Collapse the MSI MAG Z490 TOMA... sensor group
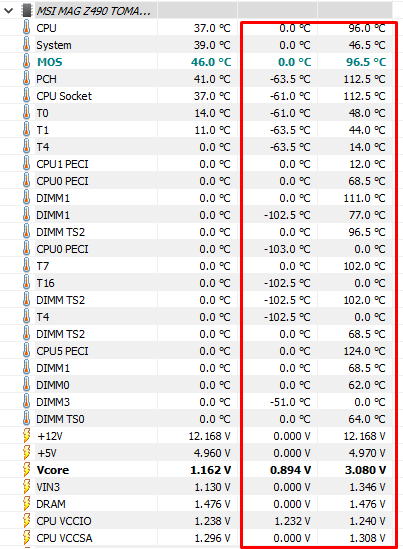The width and height of the screenshot is (403, 549). coord(8,11)
